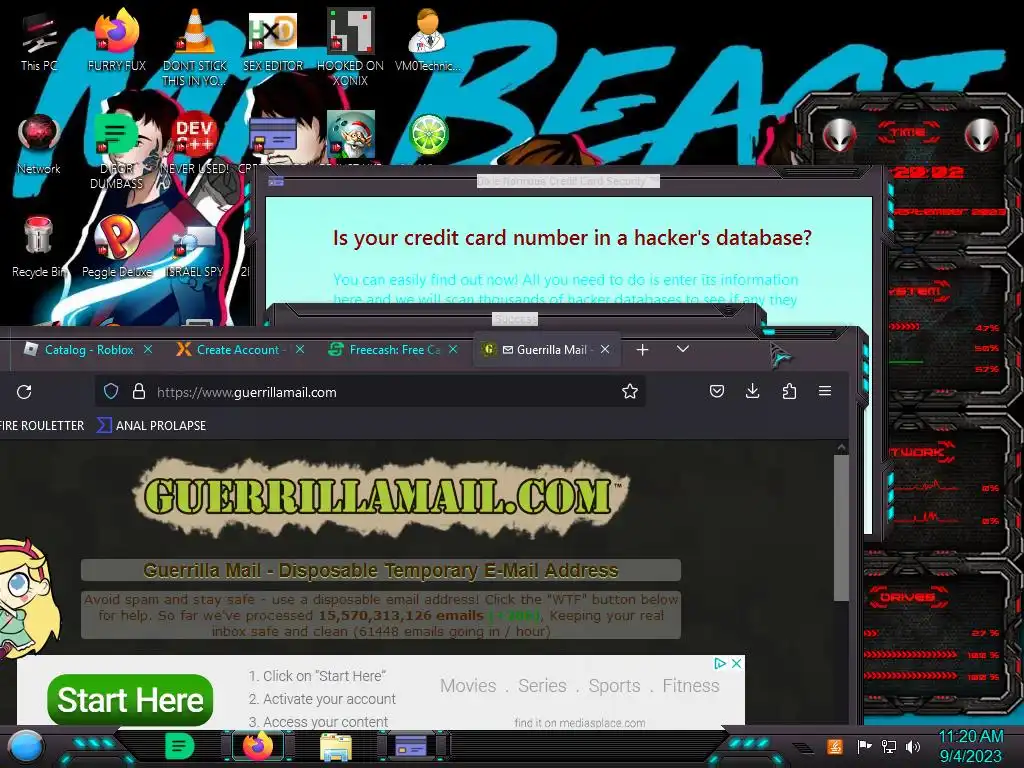This screenshot has height=768, width=1024.
Task: Click the page vertical scrollbar
Action: point(841,528)
